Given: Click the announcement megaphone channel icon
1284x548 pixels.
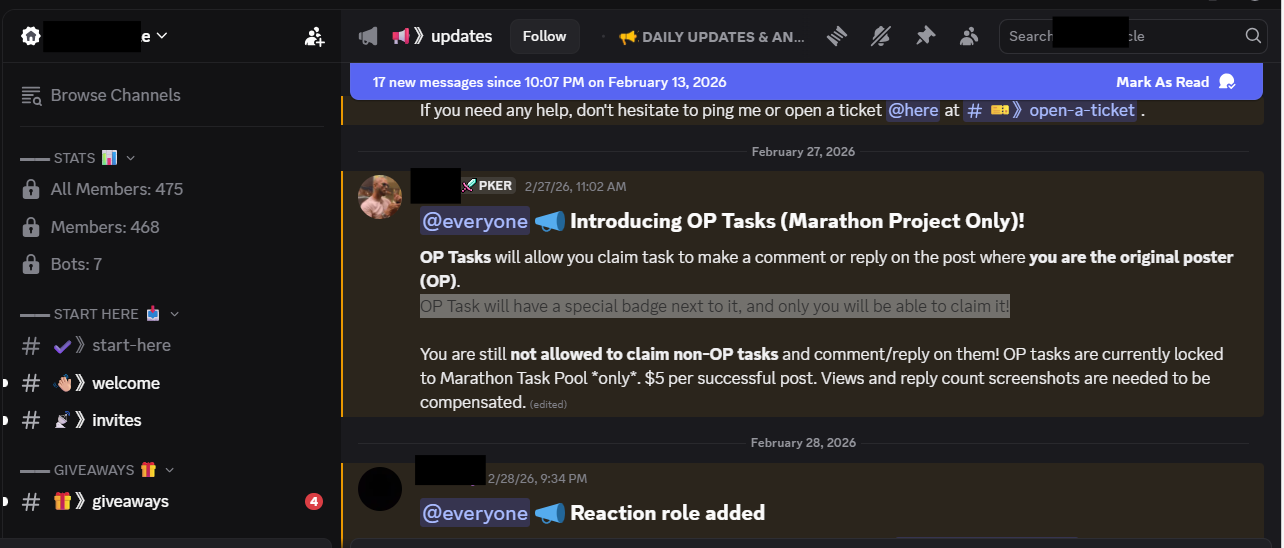Looking at the screenshot, I should [x=368, y=36].
